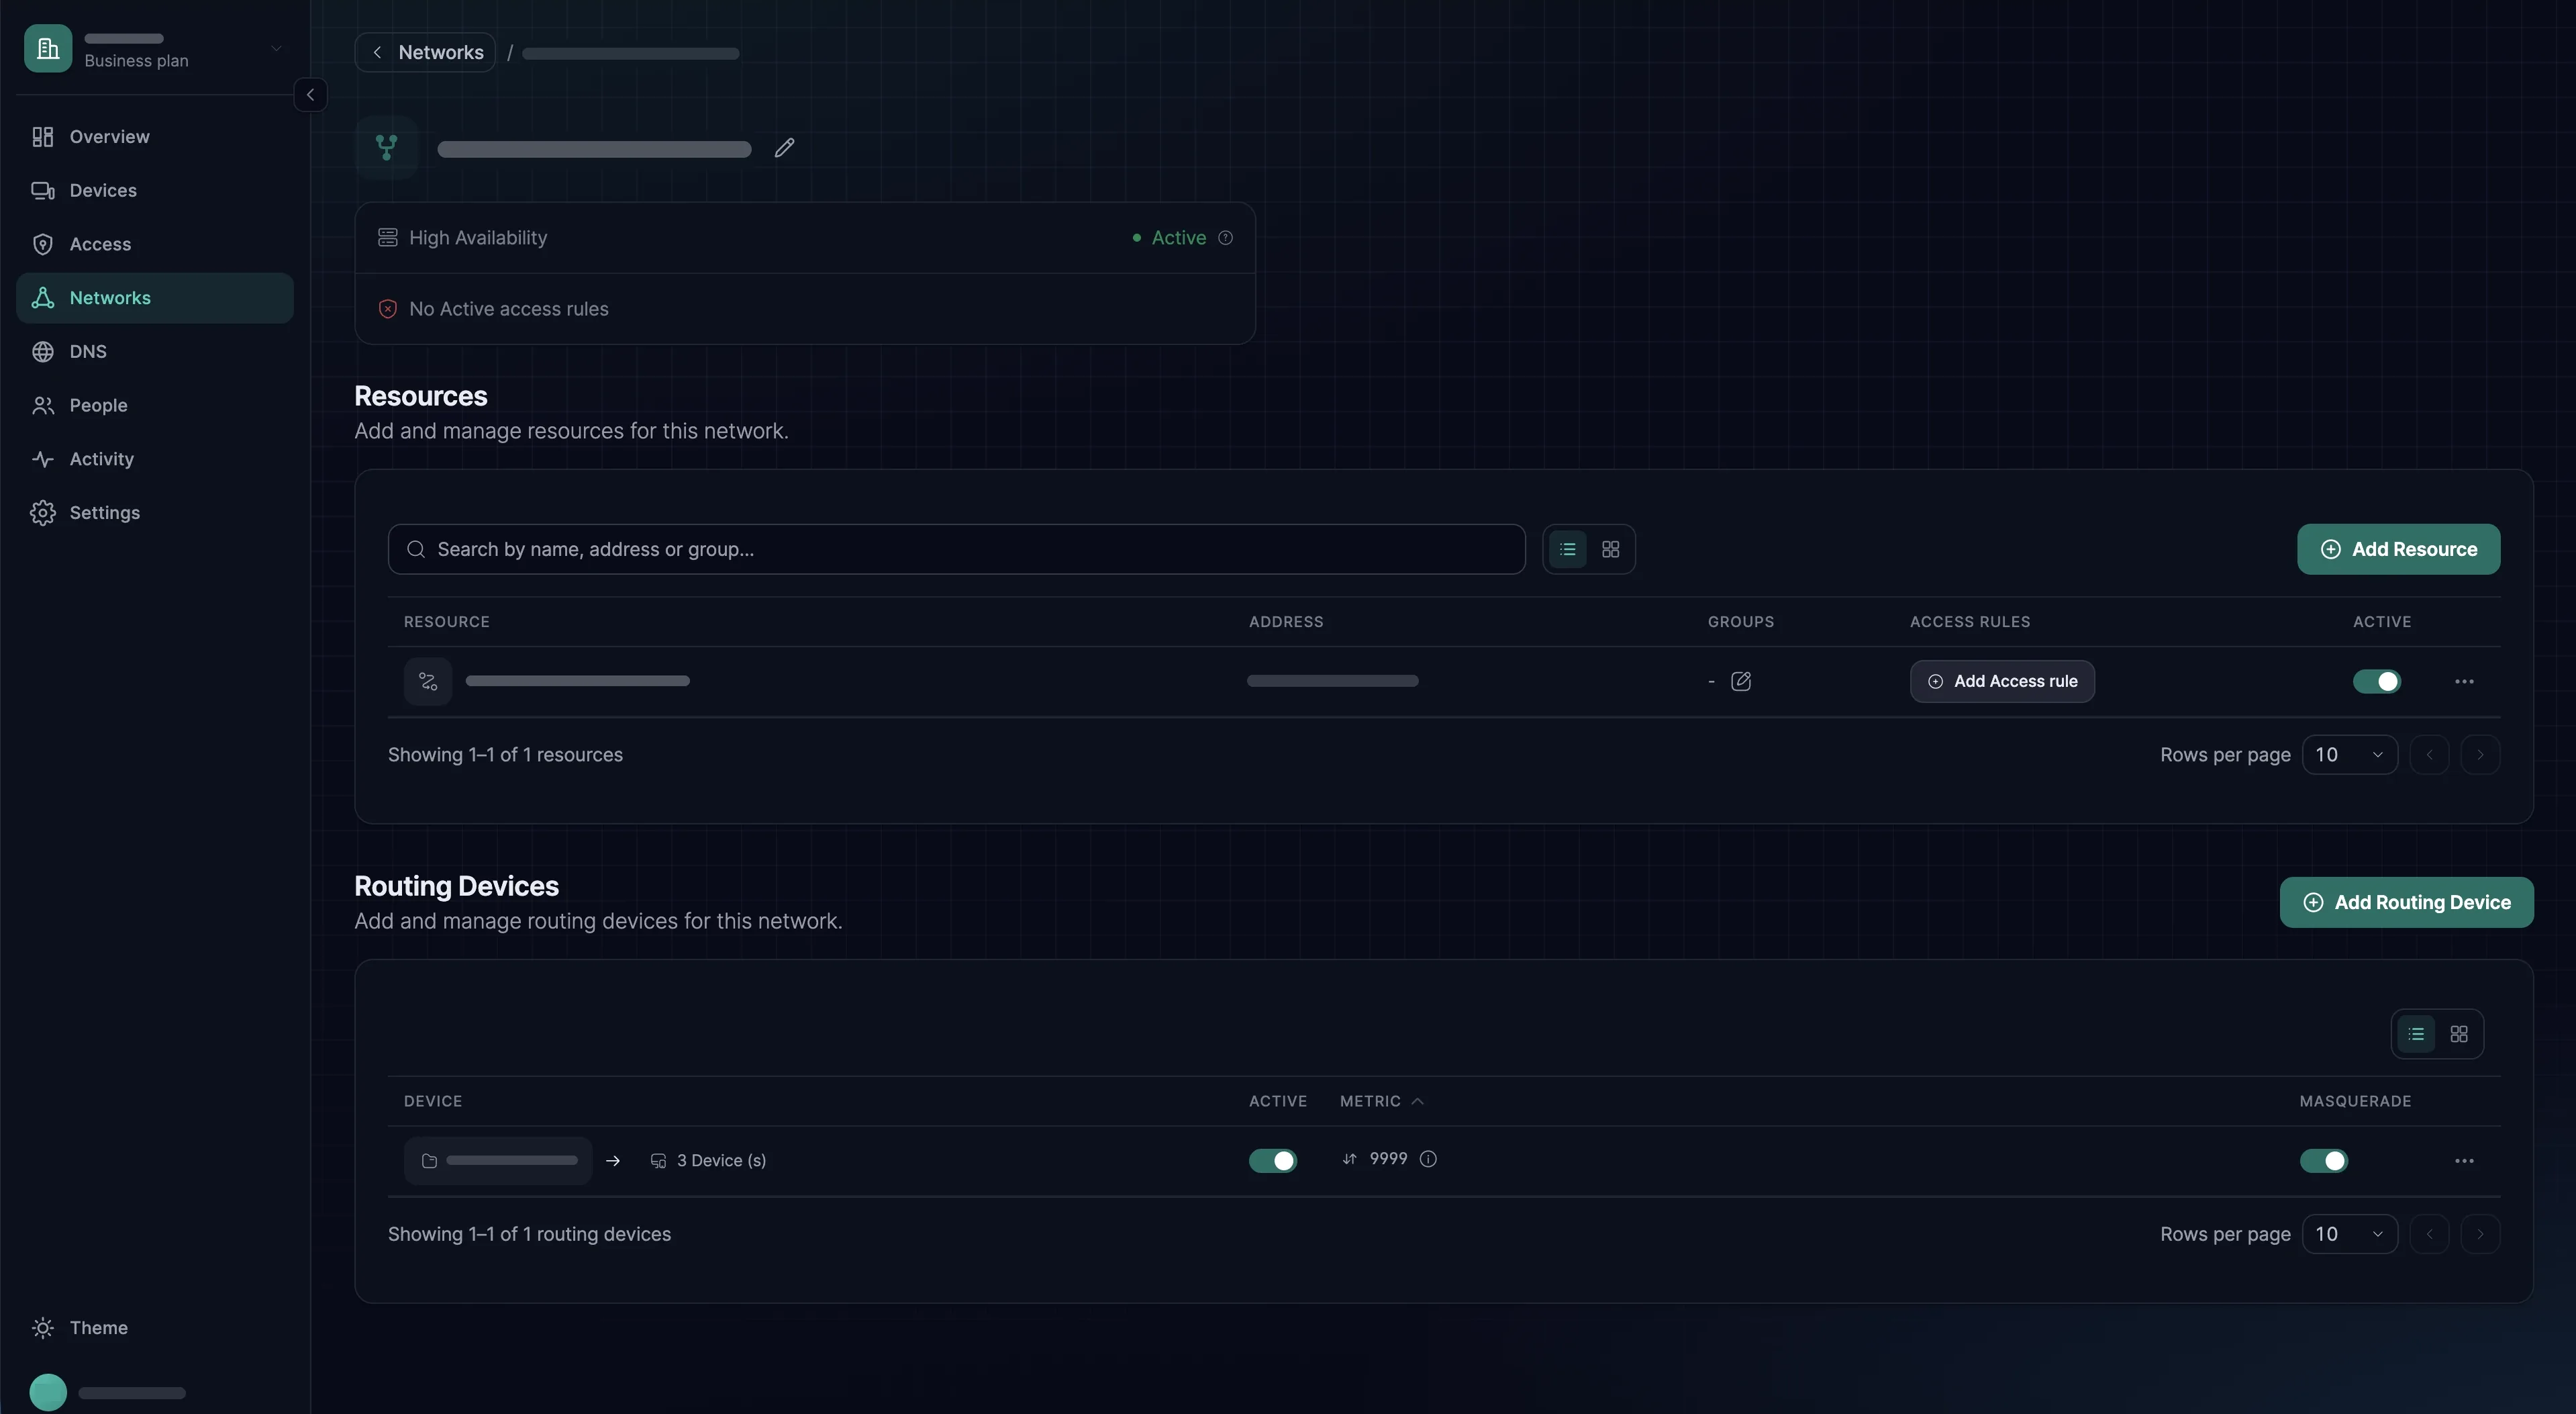
Task: Toggle the resource Active switch
Action: click(2376, 681)
